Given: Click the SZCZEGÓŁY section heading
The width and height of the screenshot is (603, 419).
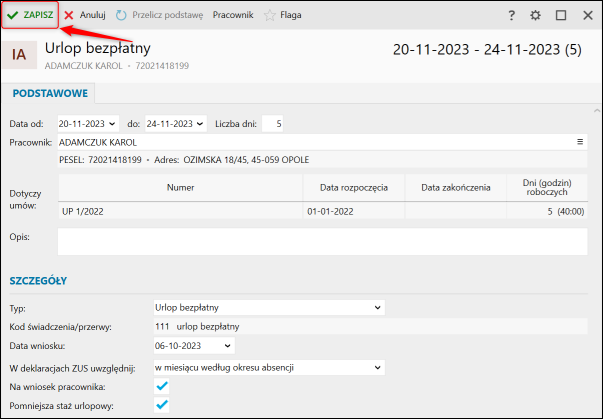Looking at the screenshot, I should click(x=38, y=281).
